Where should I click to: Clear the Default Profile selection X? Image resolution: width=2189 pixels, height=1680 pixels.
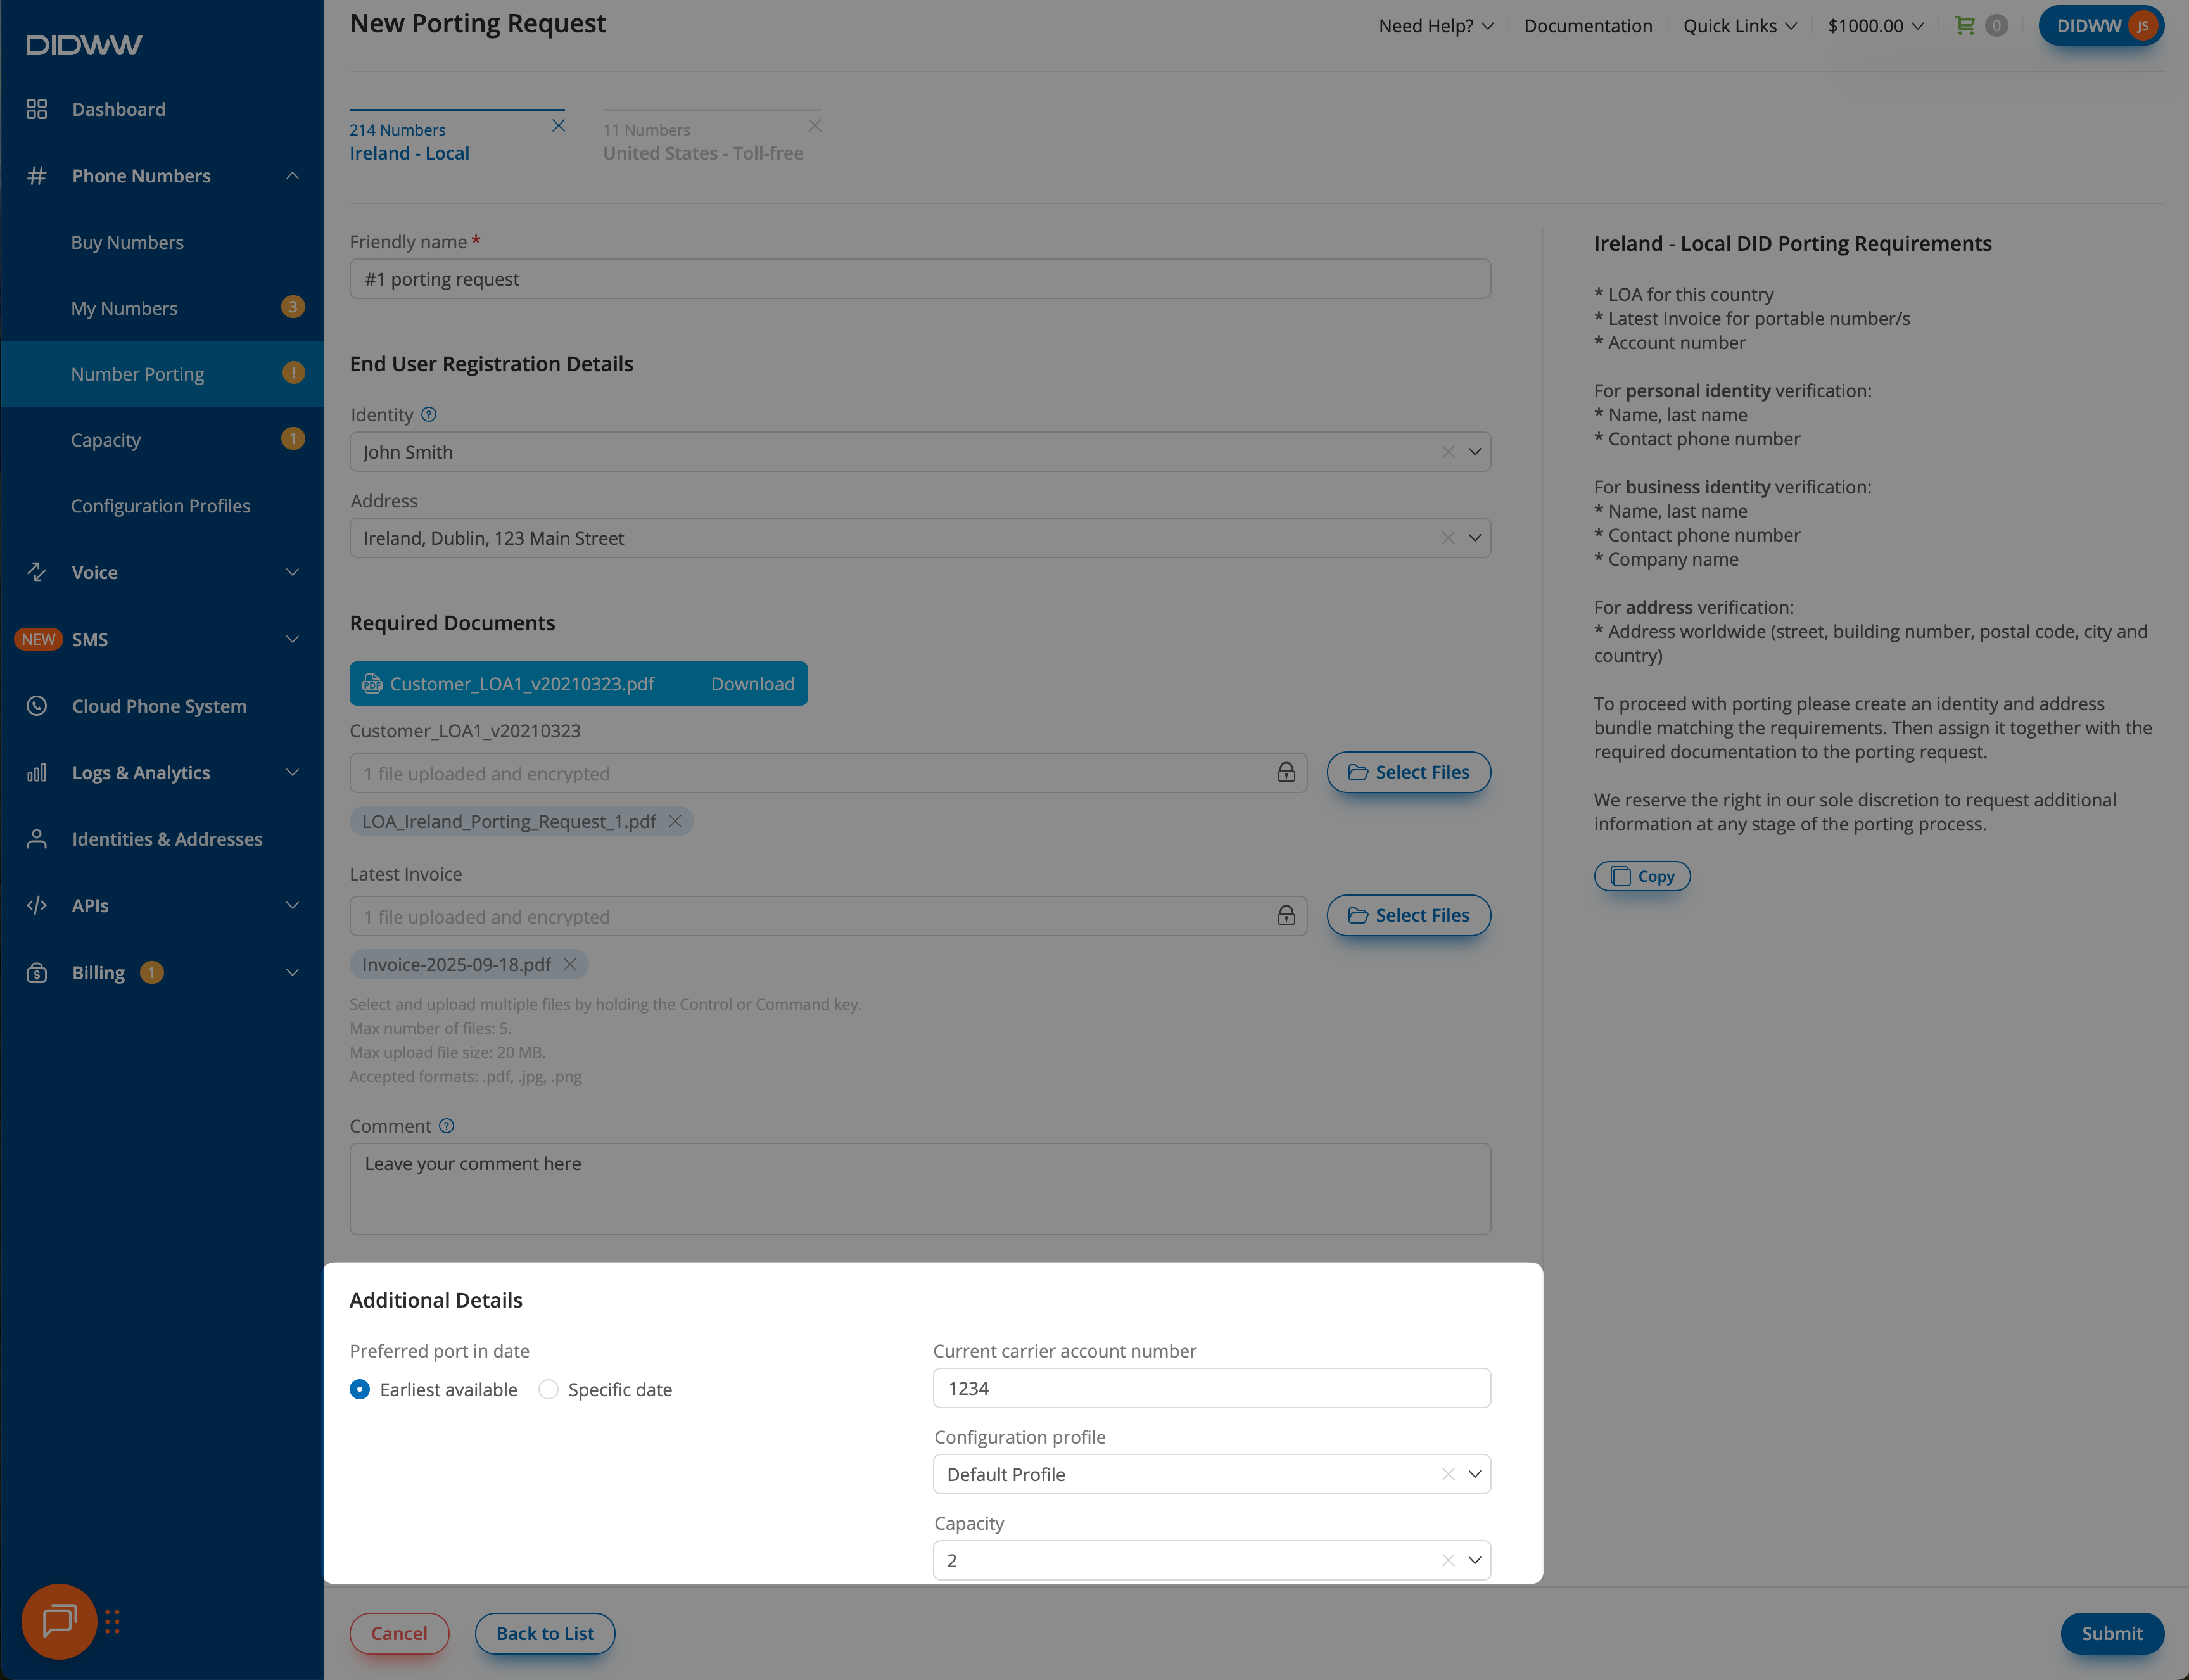click(x=1447, y=1474)
